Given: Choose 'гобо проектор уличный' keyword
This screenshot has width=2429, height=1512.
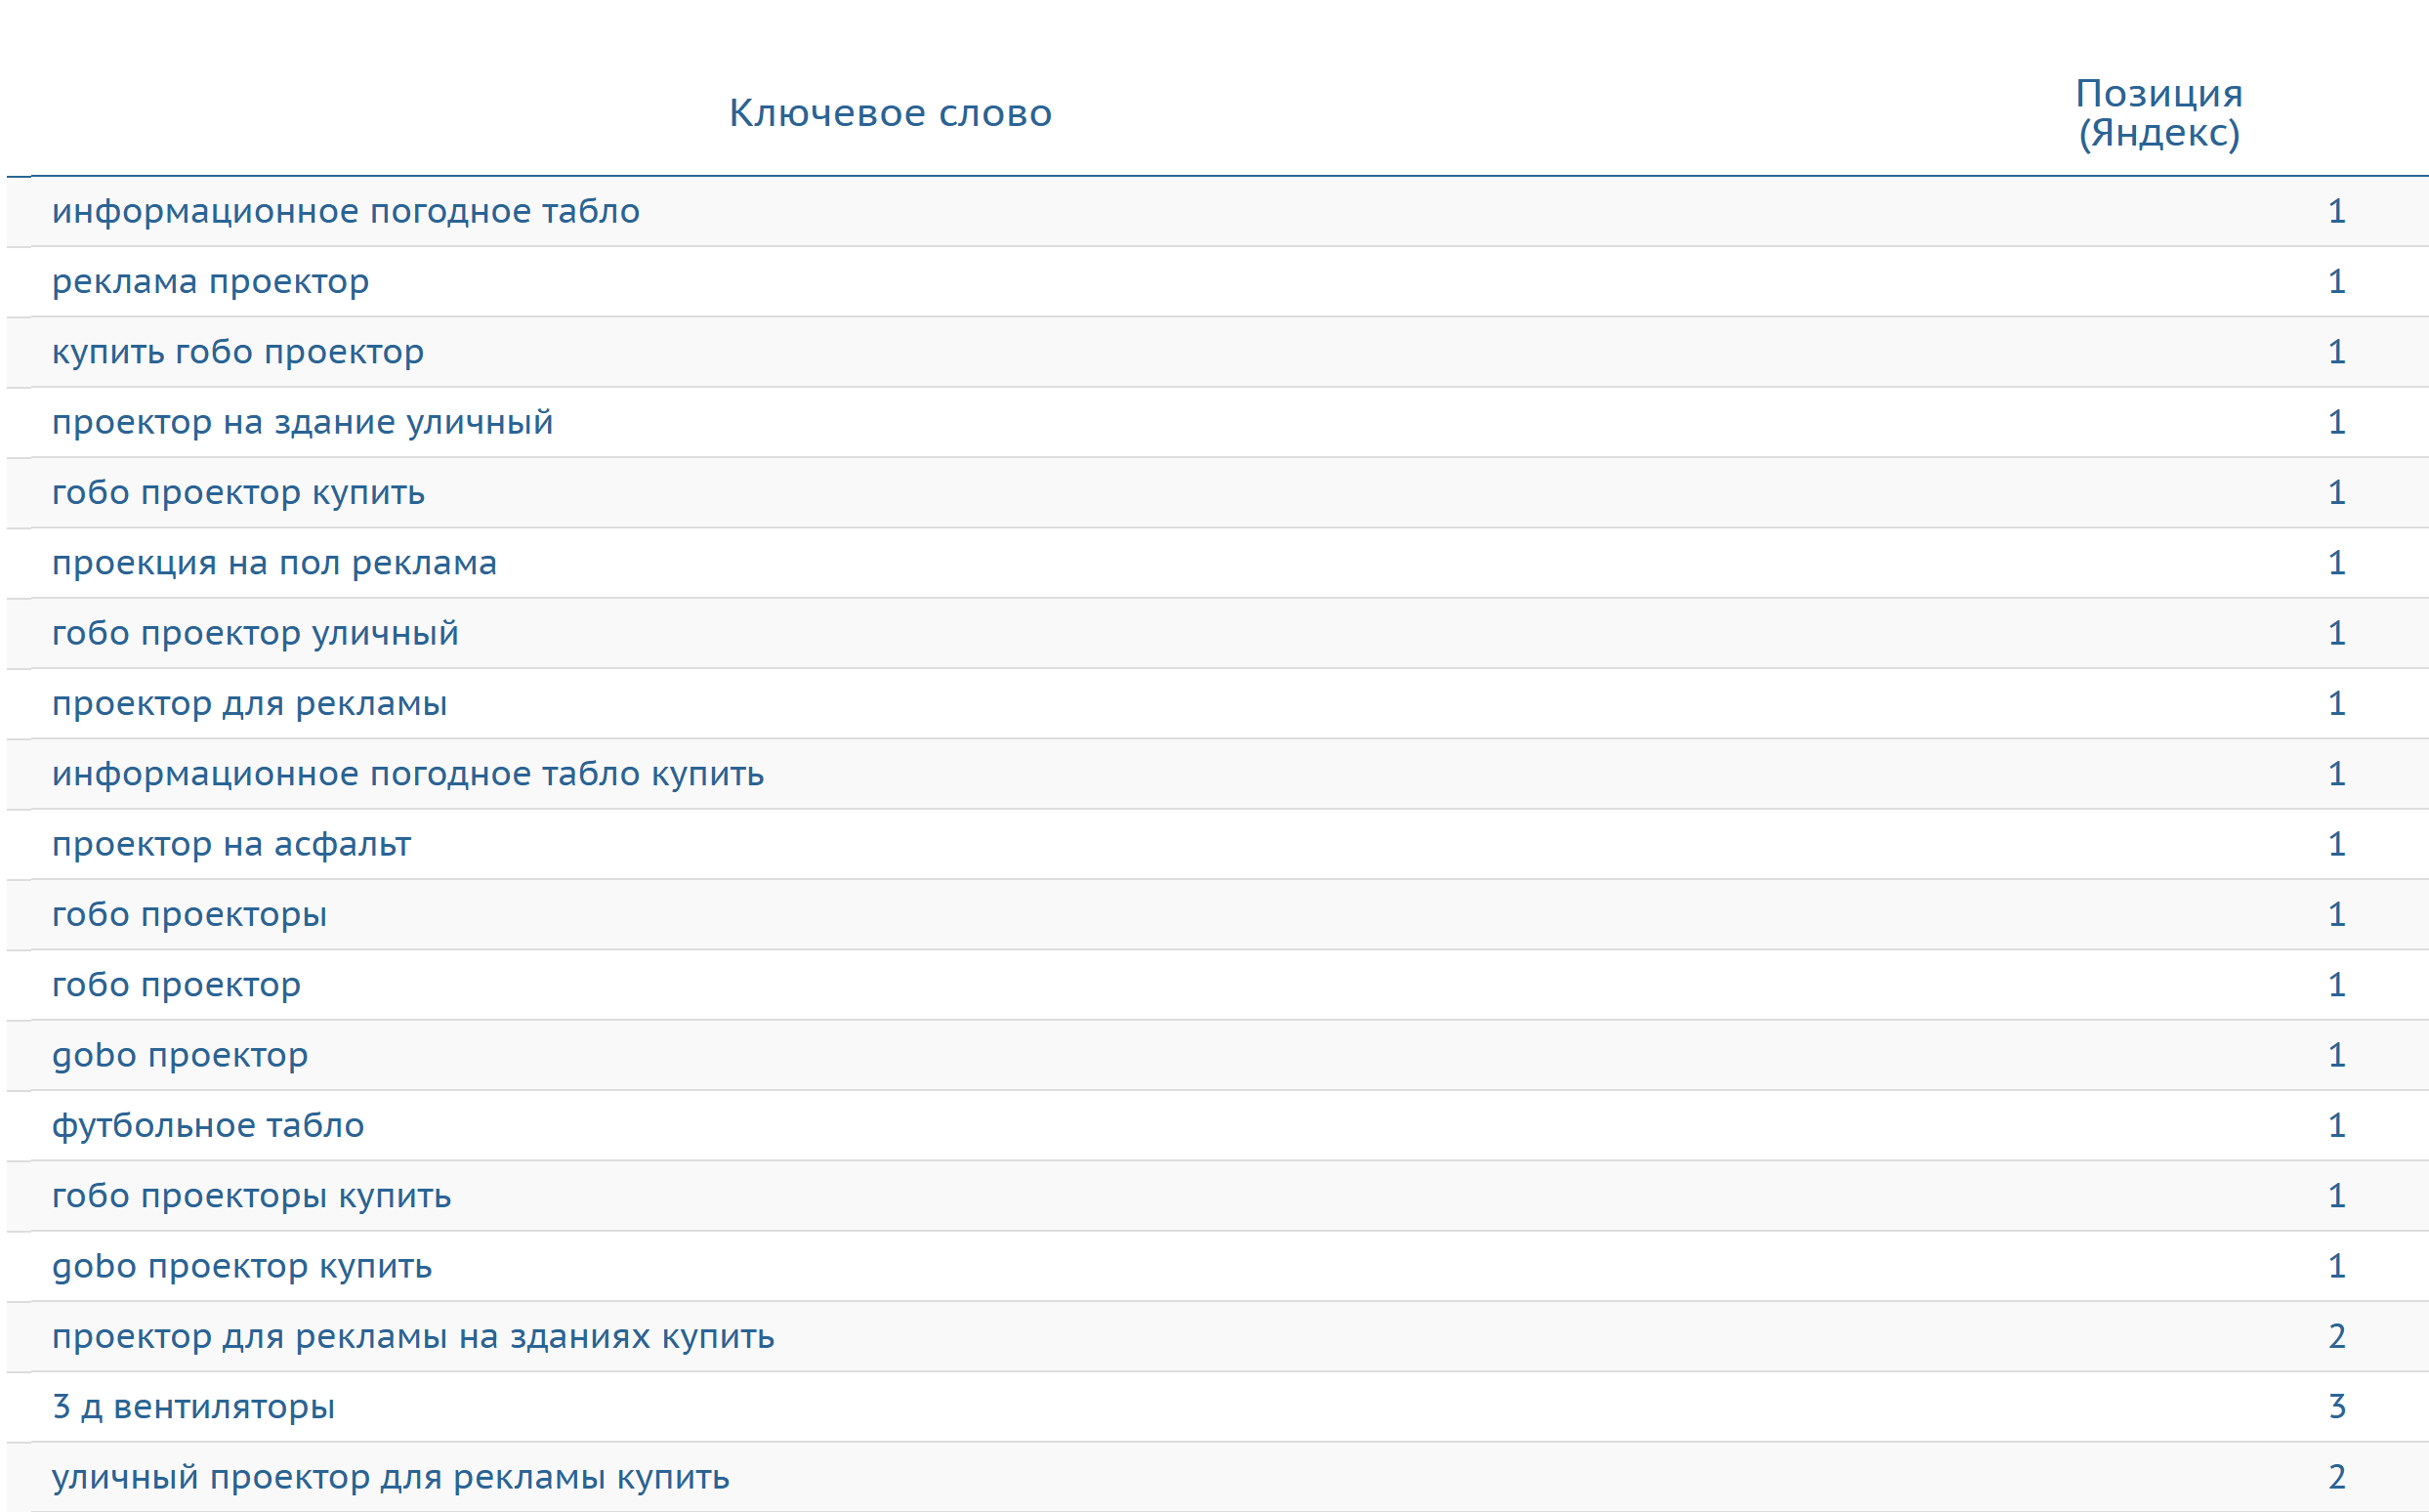Looking at the screenshot, I should [255, 633].
